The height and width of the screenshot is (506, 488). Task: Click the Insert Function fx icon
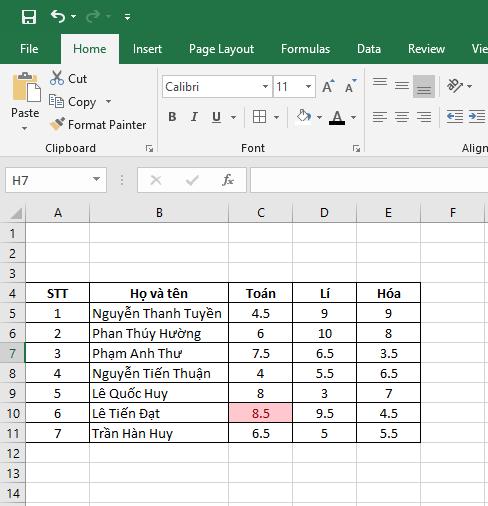click(228, 180)
